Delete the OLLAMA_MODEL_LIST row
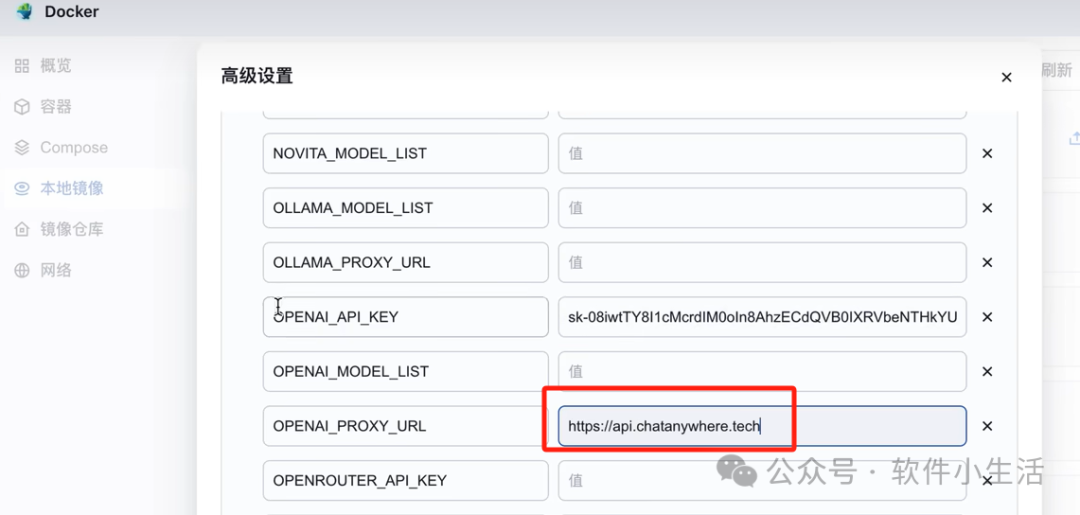Viewport: 1080px width, 515px height. 987,208
